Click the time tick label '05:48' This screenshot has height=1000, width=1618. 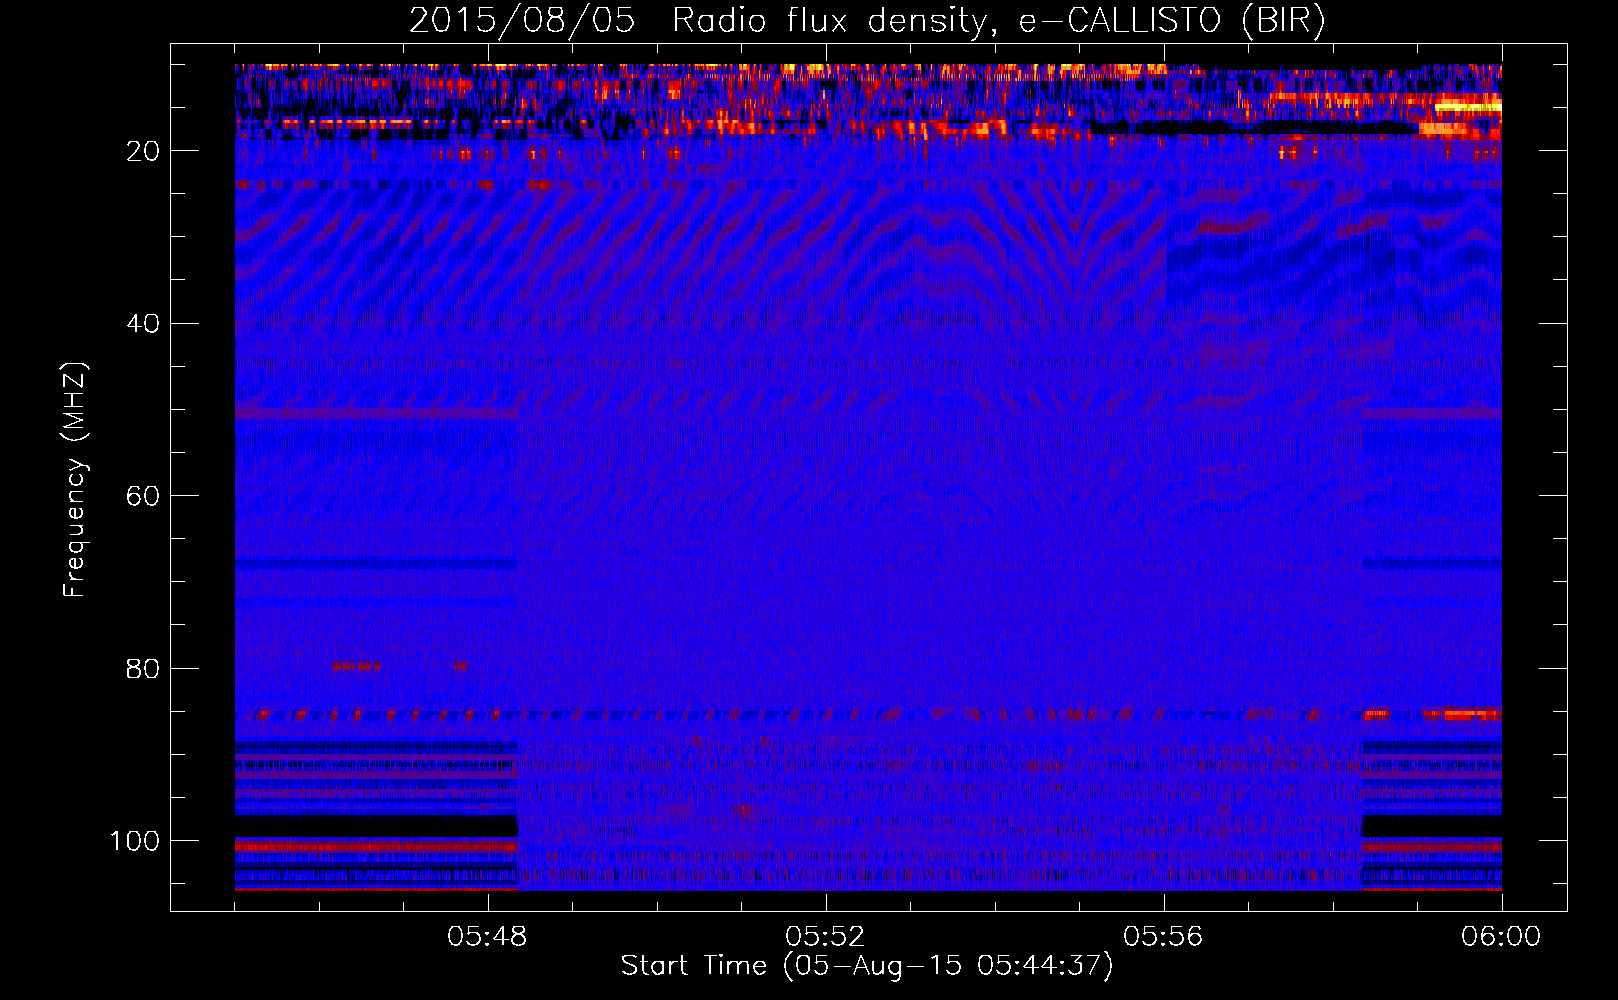click(488, 937)
